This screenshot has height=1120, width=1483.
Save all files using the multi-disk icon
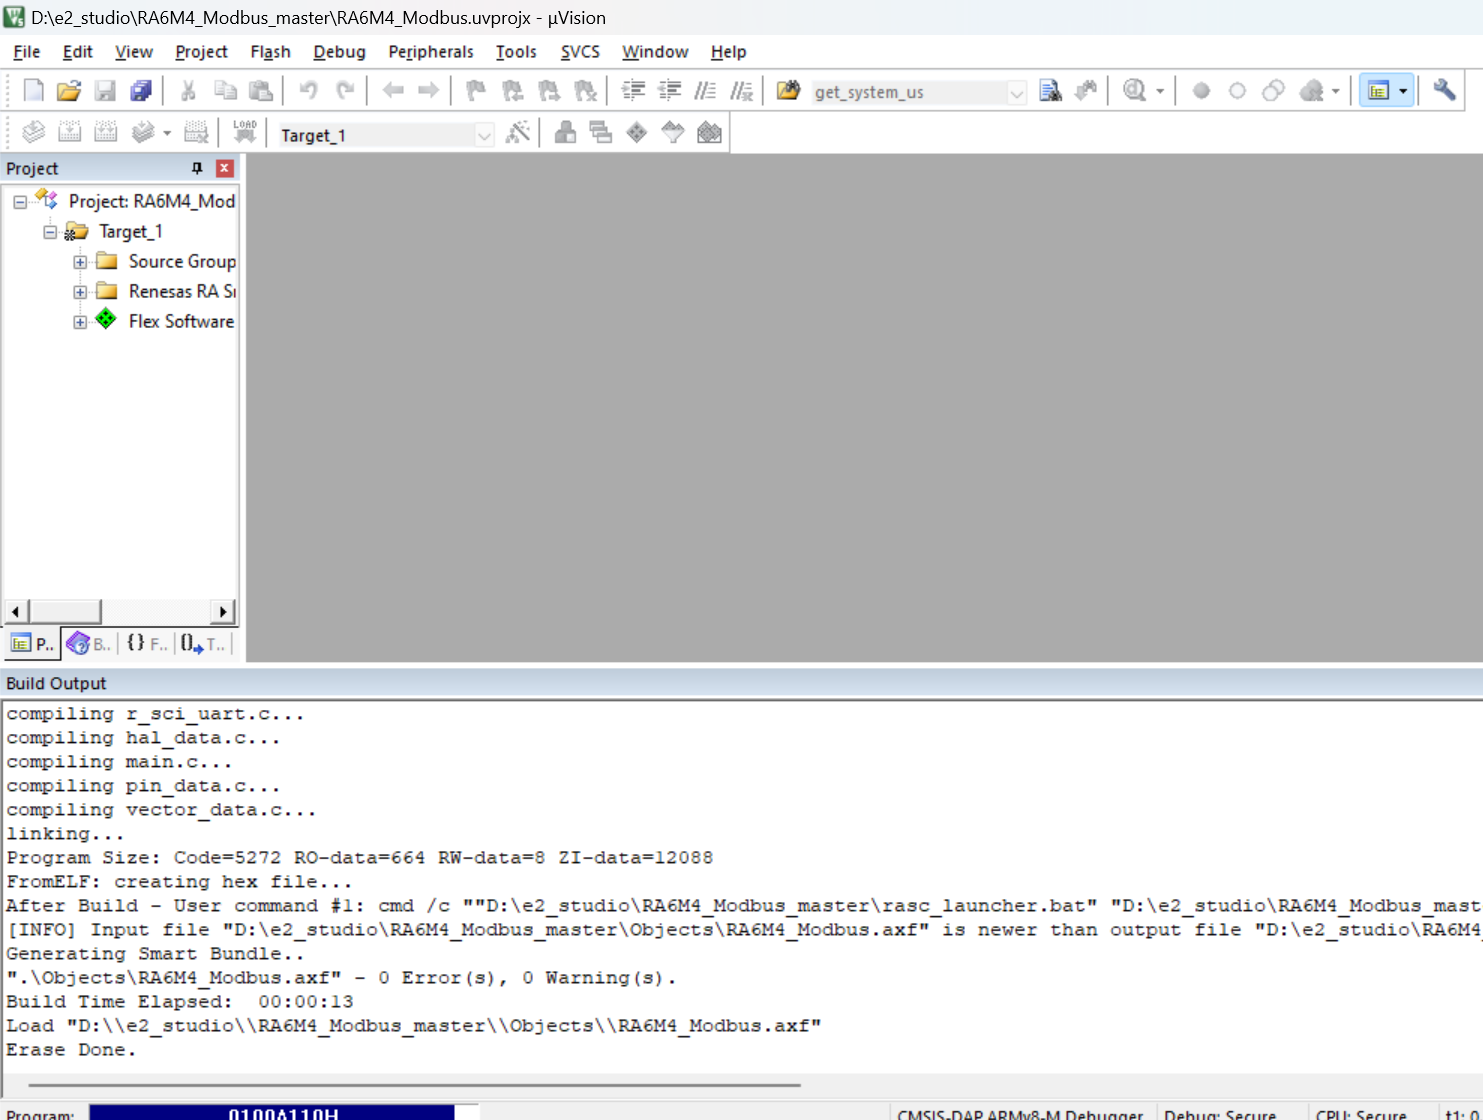tap(141, 91)
